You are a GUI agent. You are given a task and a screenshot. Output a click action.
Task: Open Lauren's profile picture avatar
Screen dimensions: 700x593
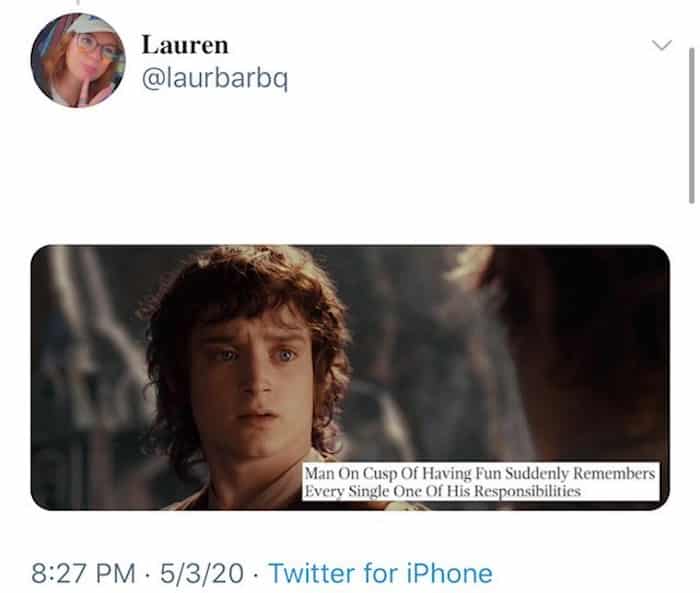click(x=78, y=60)
